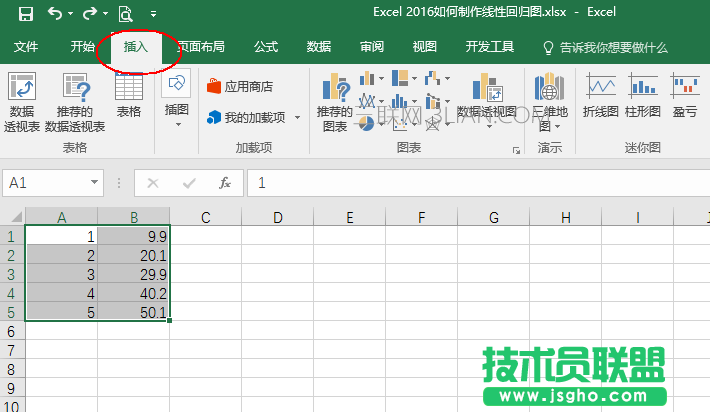The height and width of the screenshot is (412, 710).
Task: Redo the last action
Action: tap(90, 14)
